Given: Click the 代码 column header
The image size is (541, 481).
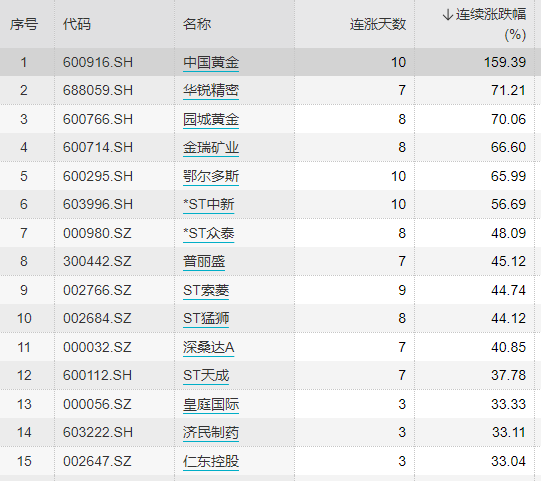Looking at the screenshot, I should click(77, 24).
